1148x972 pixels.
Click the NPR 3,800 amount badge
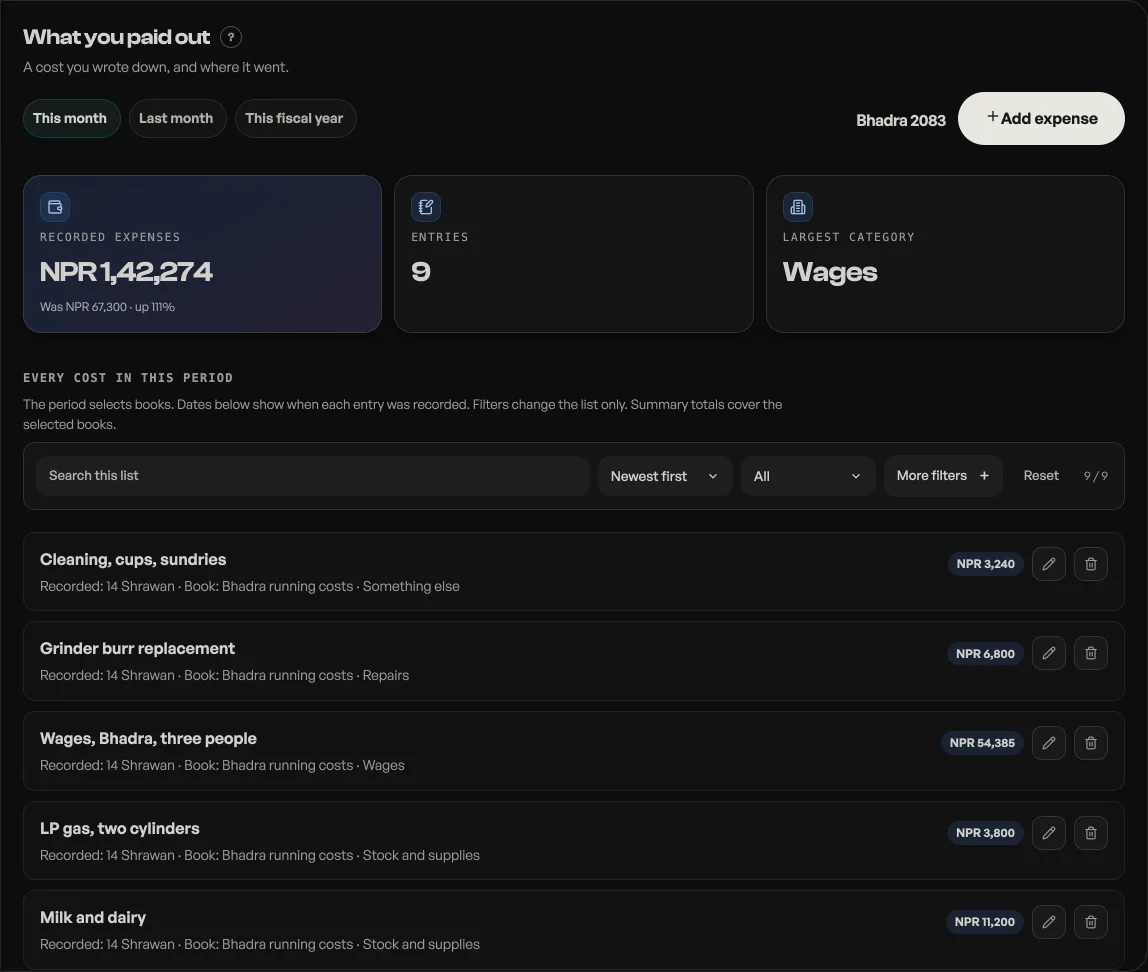tap(985, 833)
